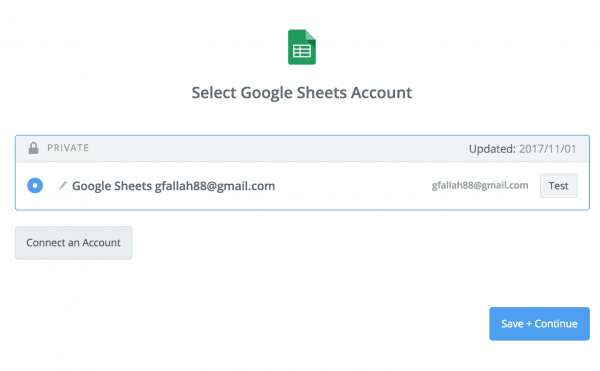Click the Updated 2017/11/01 date text
The width and height of the screenshot is (600, 371).
pyautogui.click(x=522, y=149)
